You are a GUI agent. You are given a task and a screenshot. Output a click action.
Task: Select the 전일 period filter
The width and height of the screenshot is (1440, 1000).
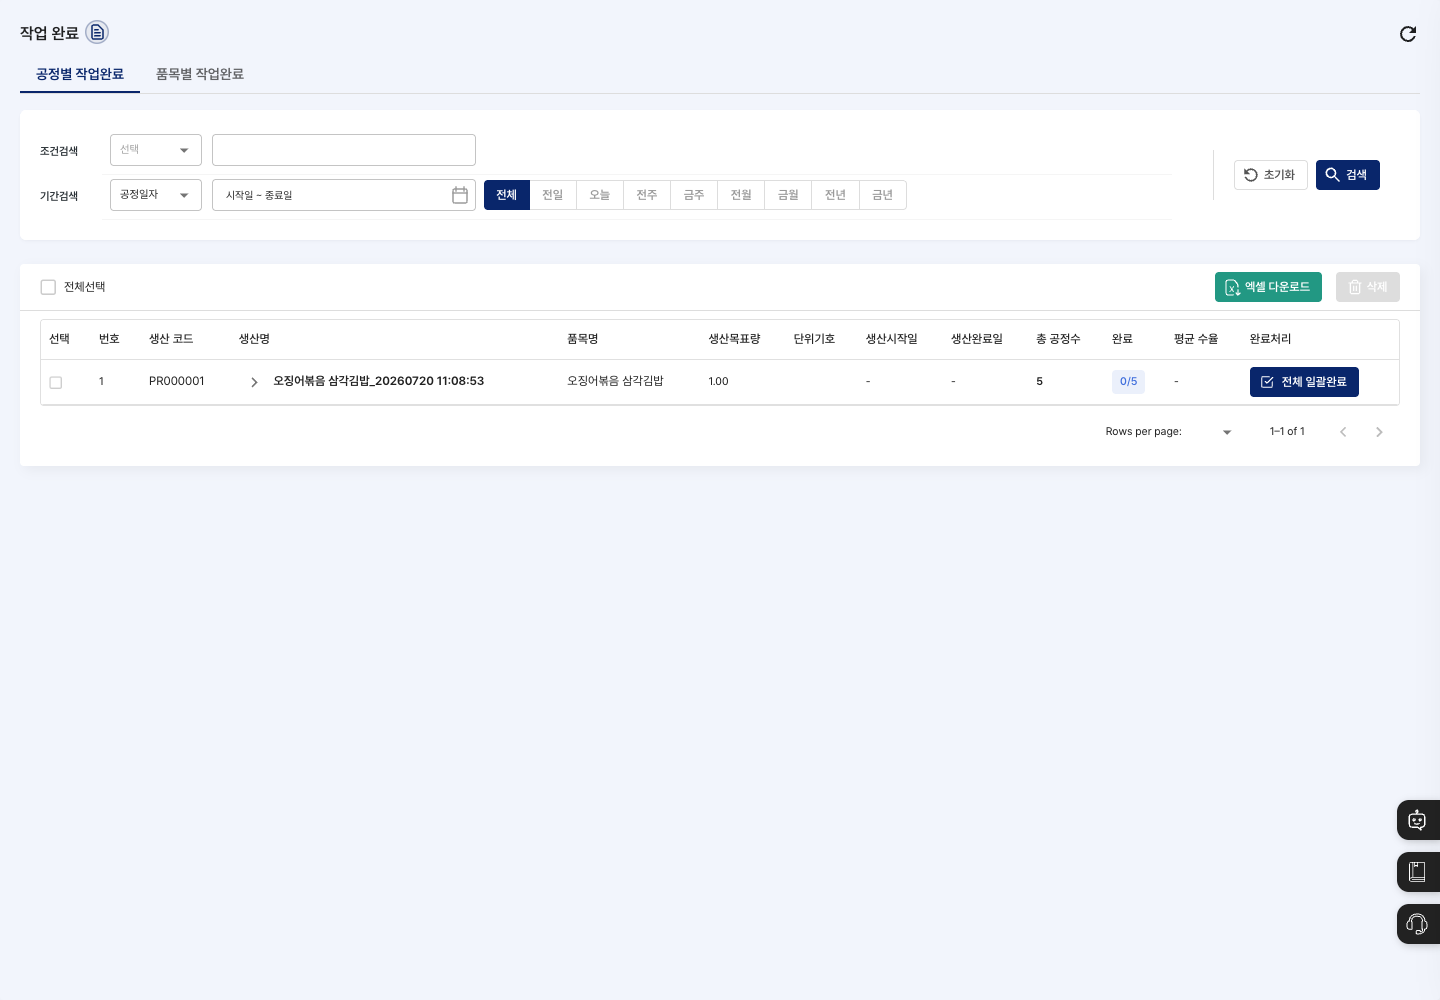pos(553,195)
